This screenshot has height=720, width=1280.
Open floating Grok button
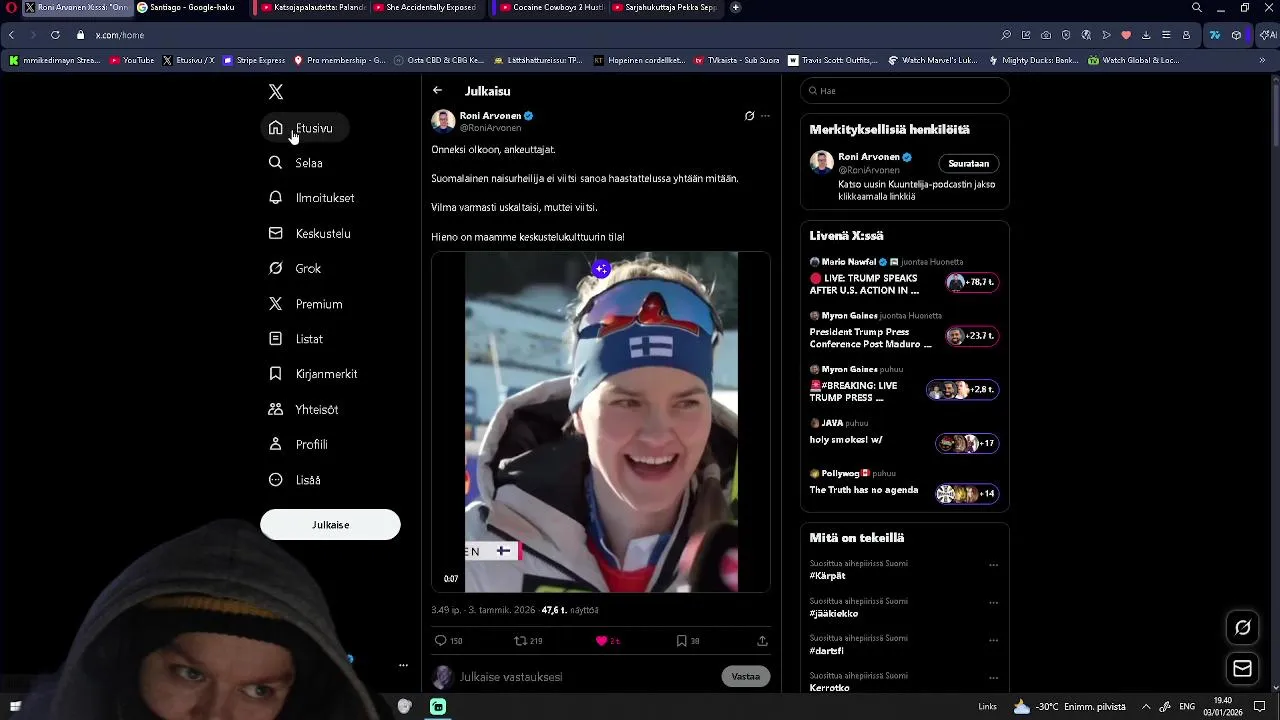[x=1243, y=628]
